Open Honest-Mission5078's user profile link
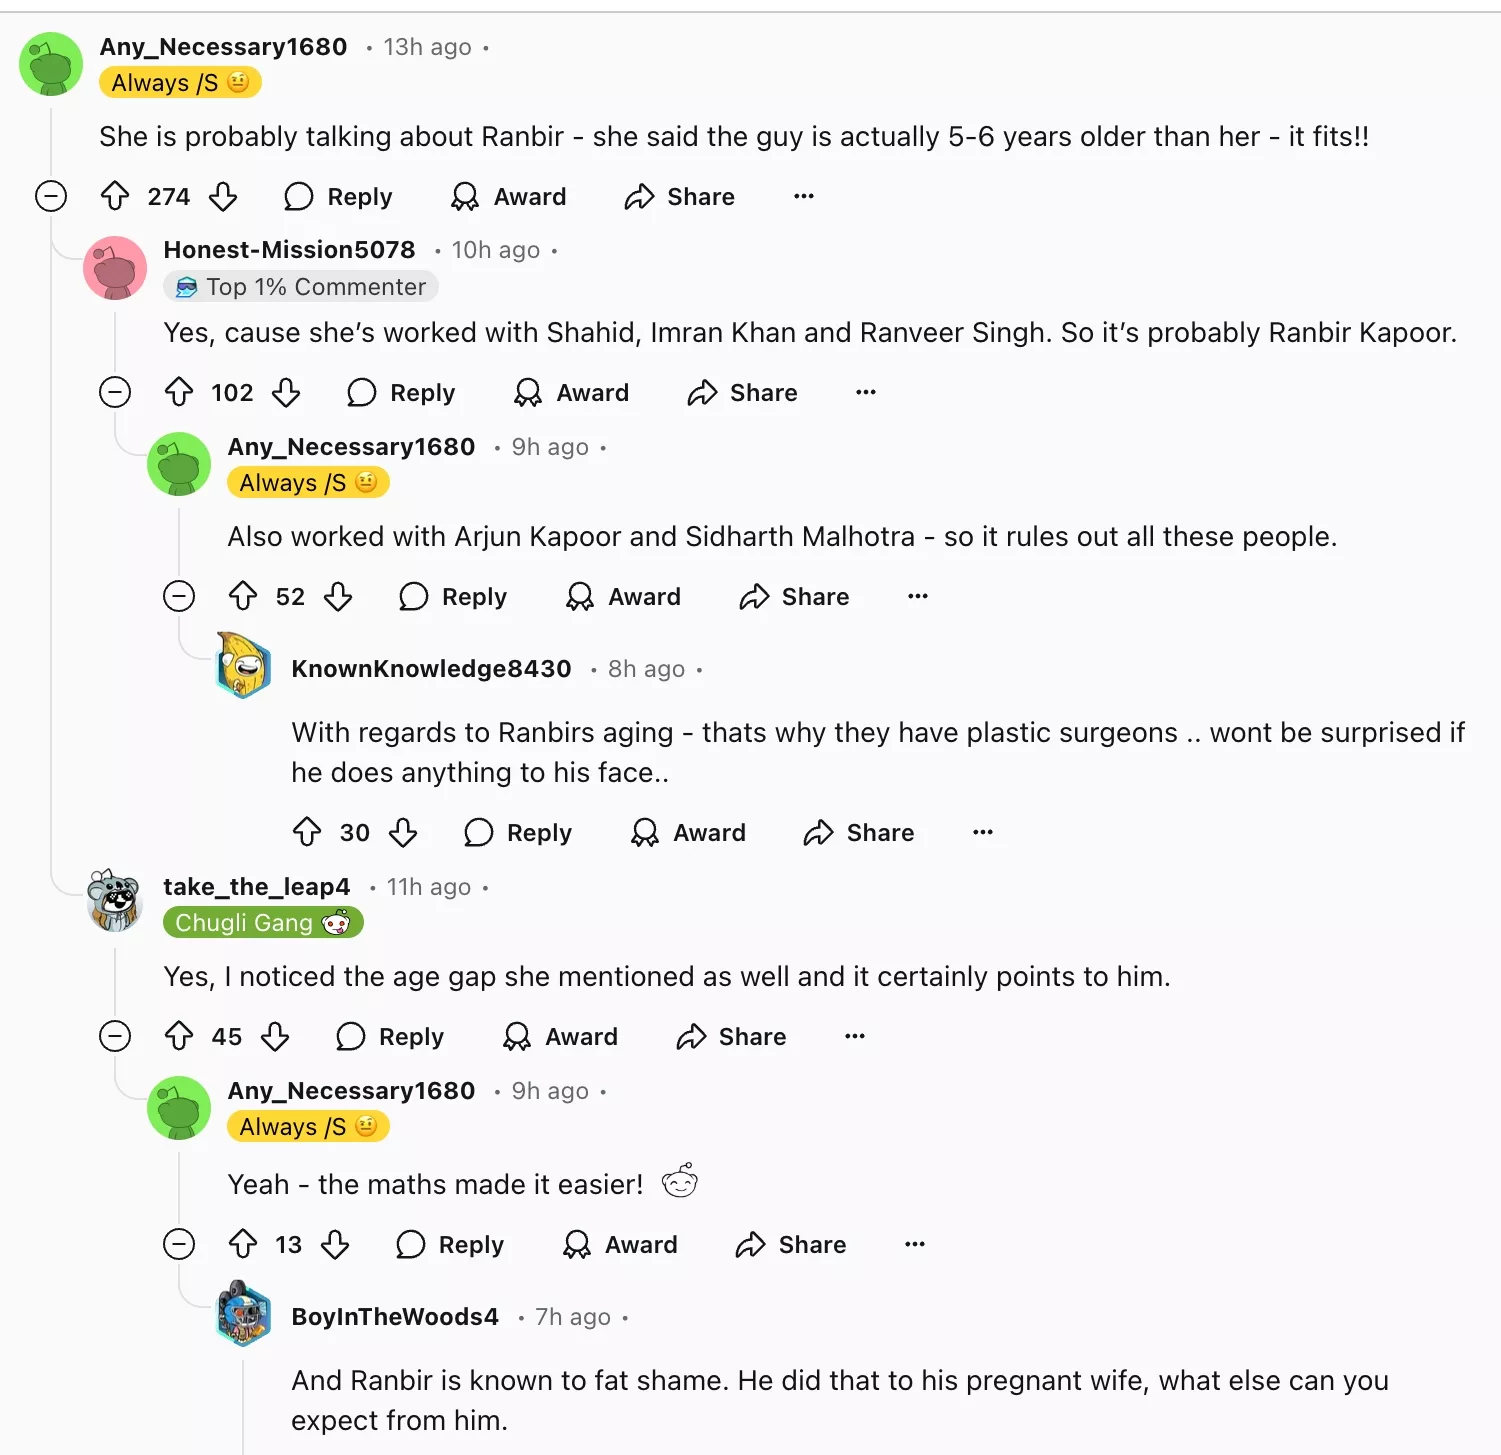1501x1455 pixels. click(x=289, y=249)
